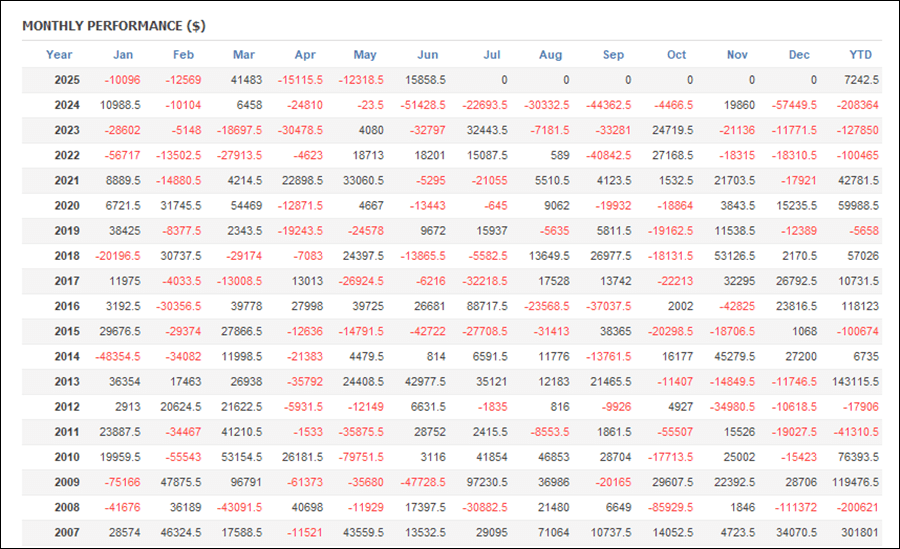Click the Sep column header
900x549 pixels.
(x=613, y=55)
